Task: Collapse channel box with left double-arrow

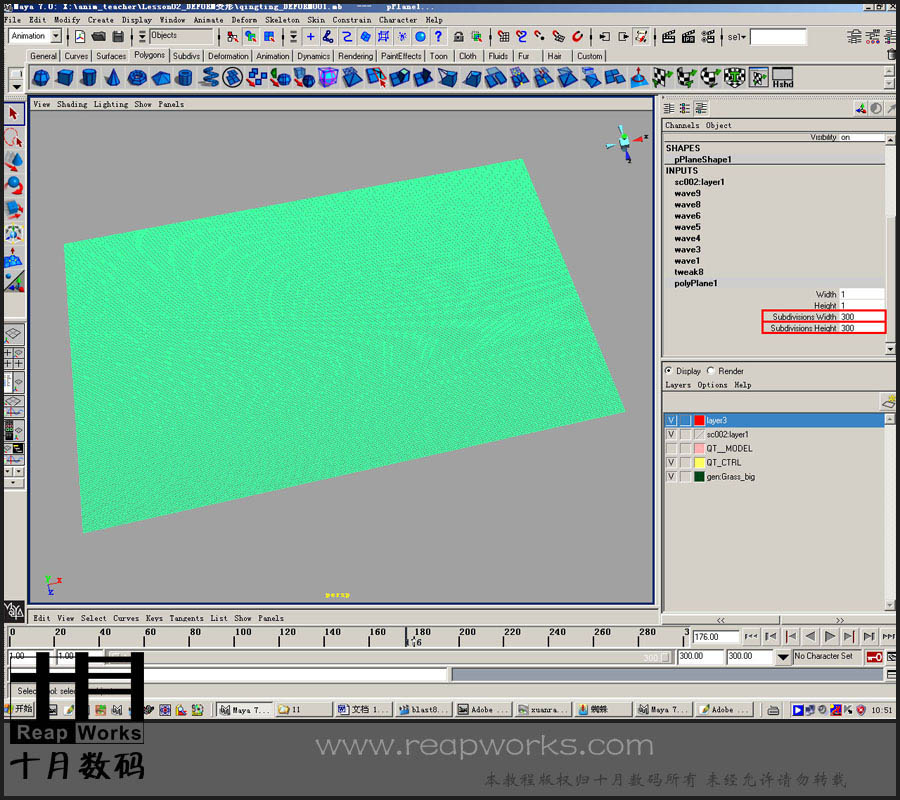Action: click(x=721, y=620)
